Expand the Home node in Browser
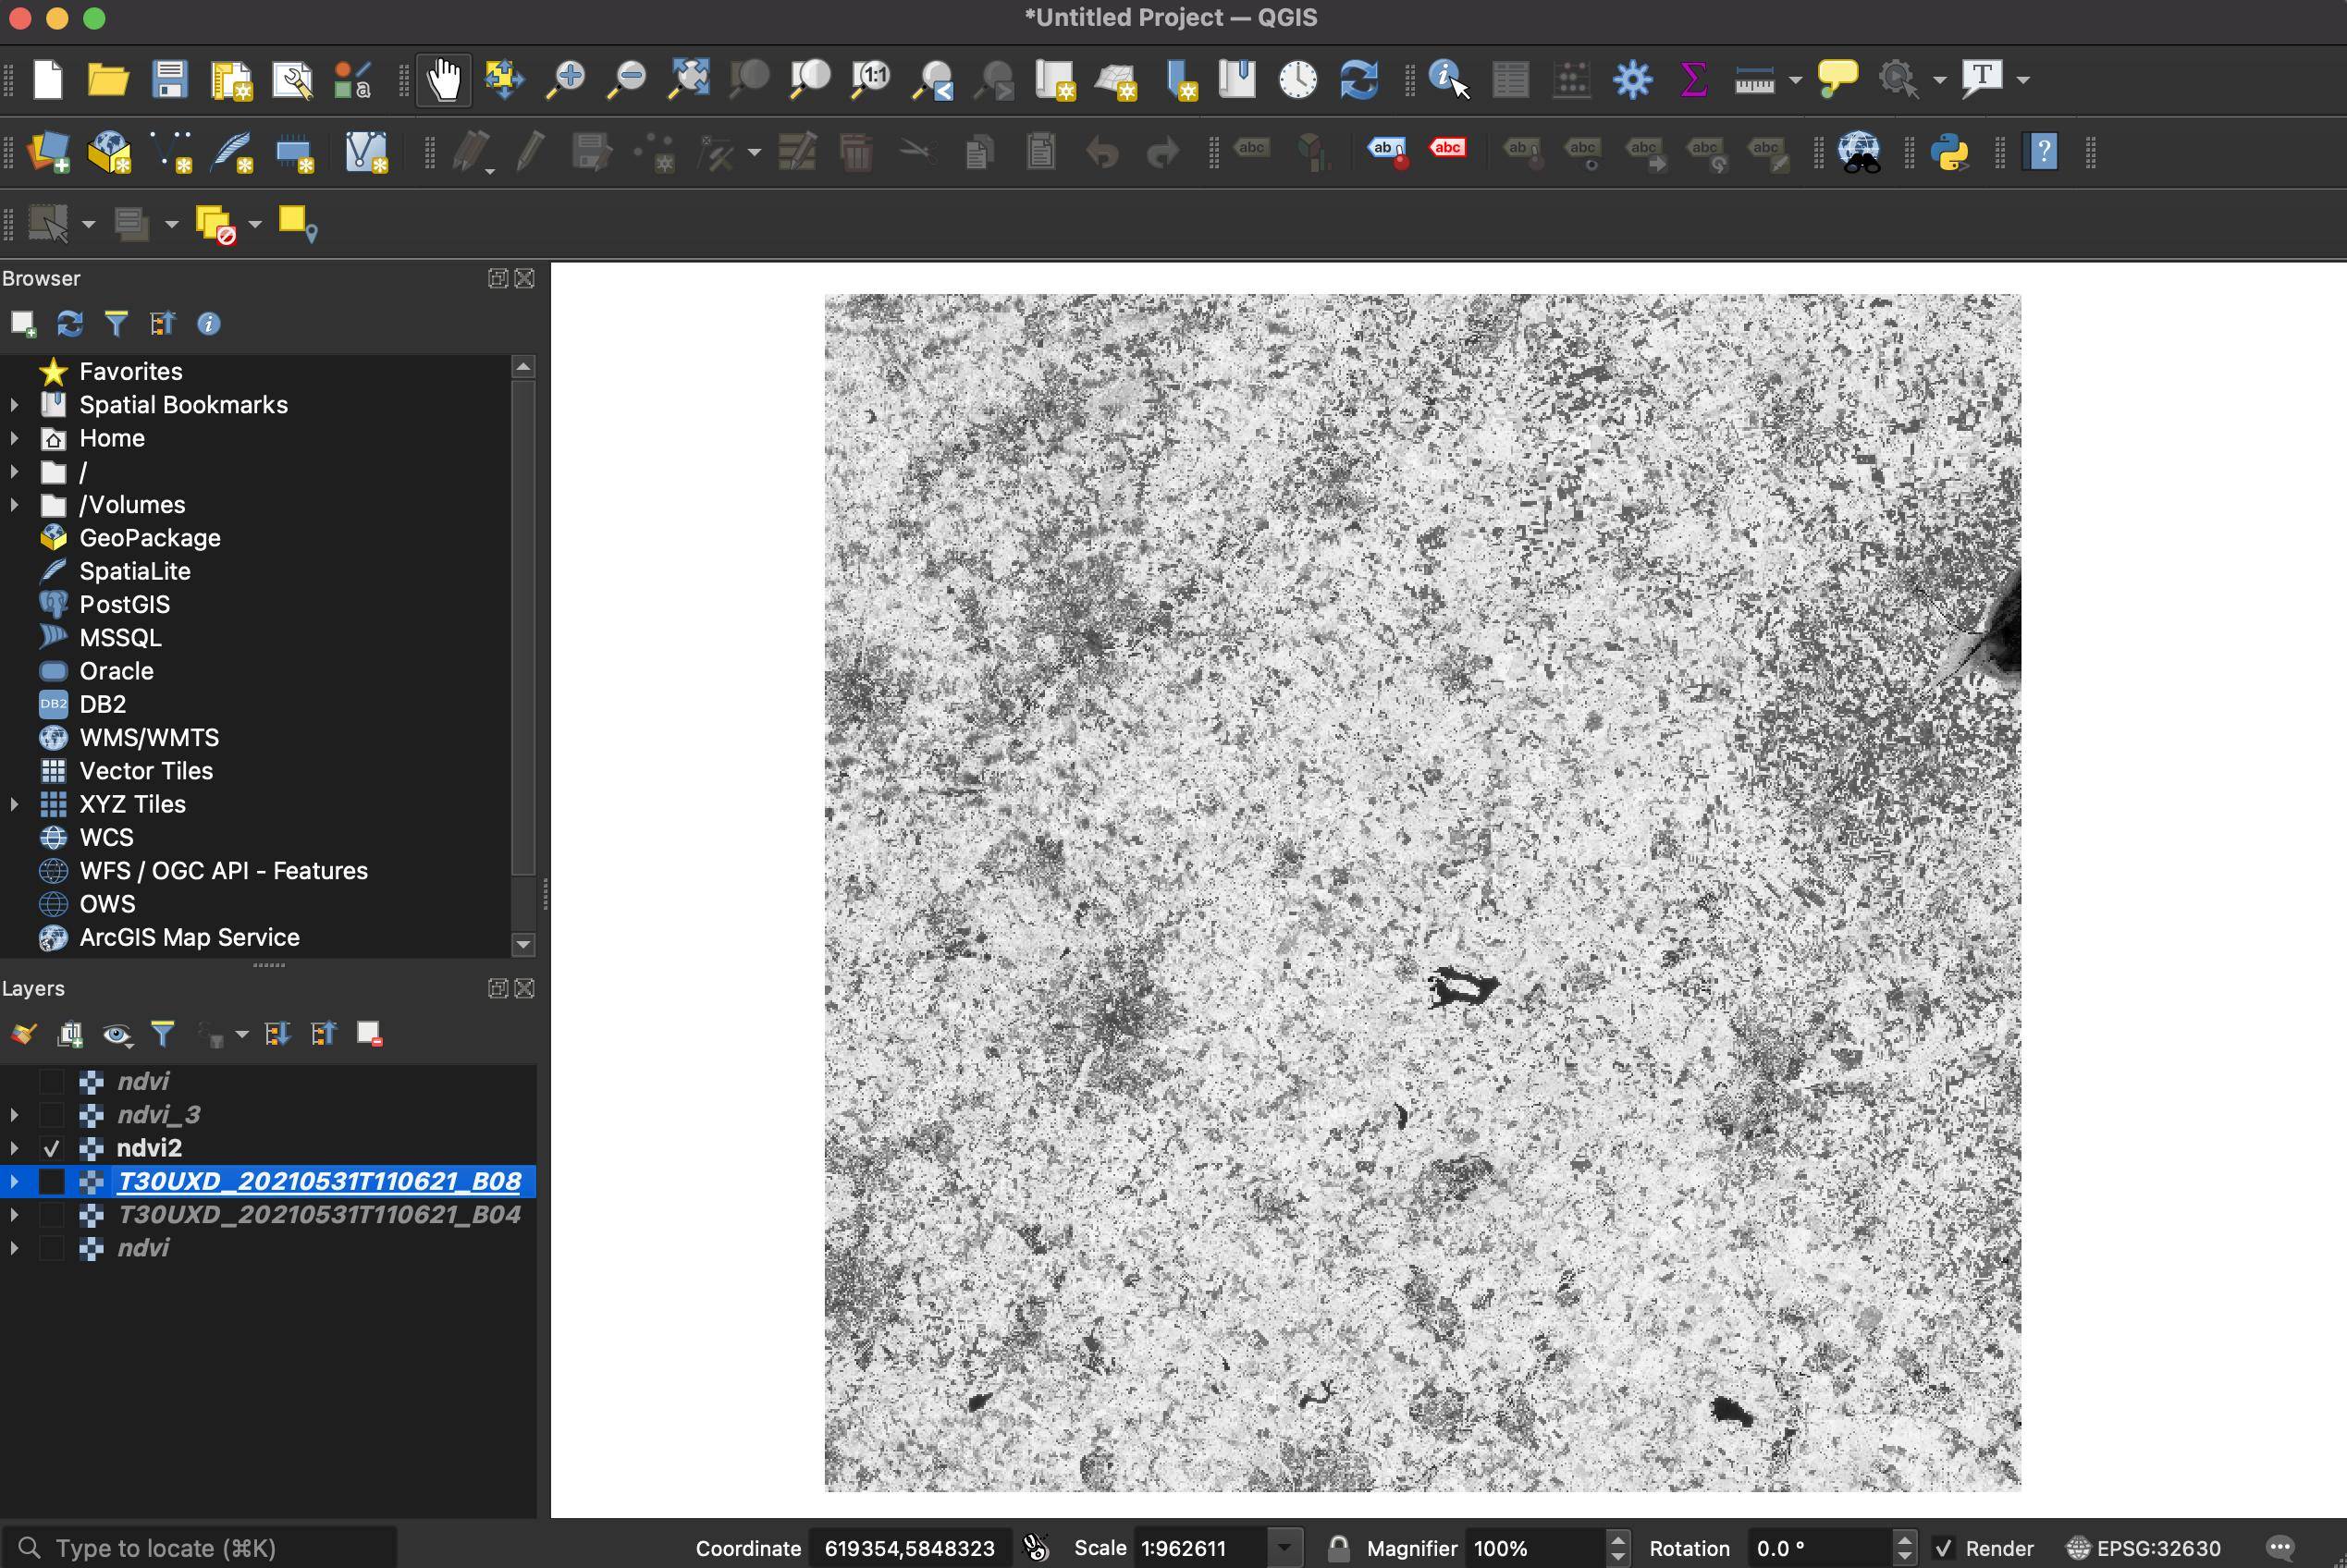The height and width of the screenshot is (1568, 2347). tap(14, 438)
